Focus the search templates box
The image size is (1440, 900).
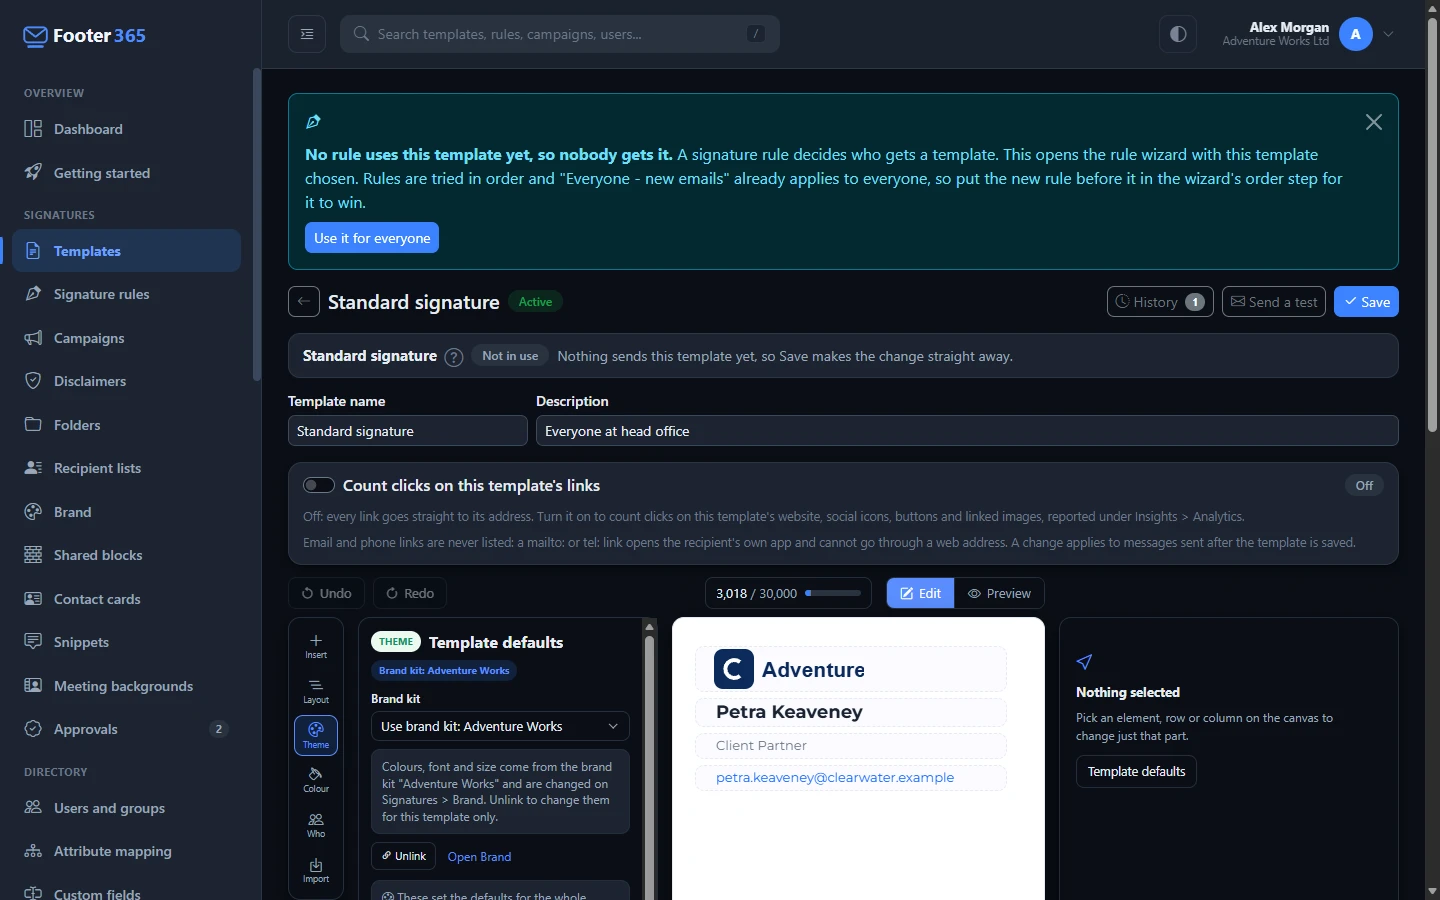pyautogui.click(x=560, y=34)
